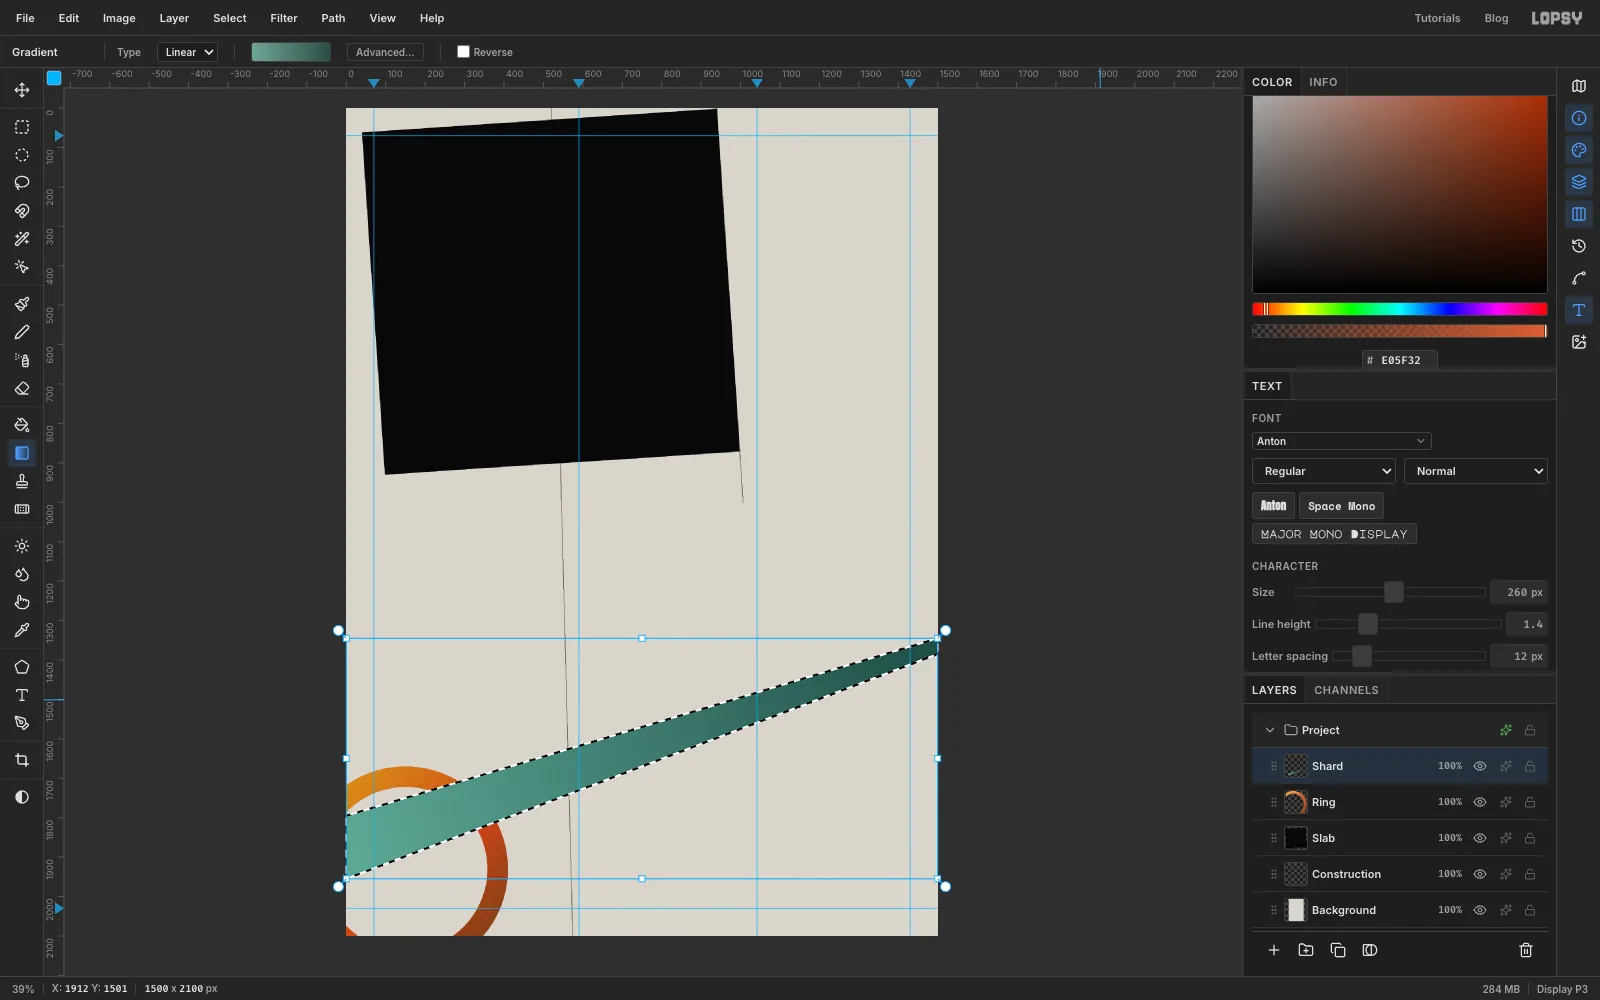The image size is (1600, 1000).
Task: Create a new layer group
Action: (x=1306, y=950)
